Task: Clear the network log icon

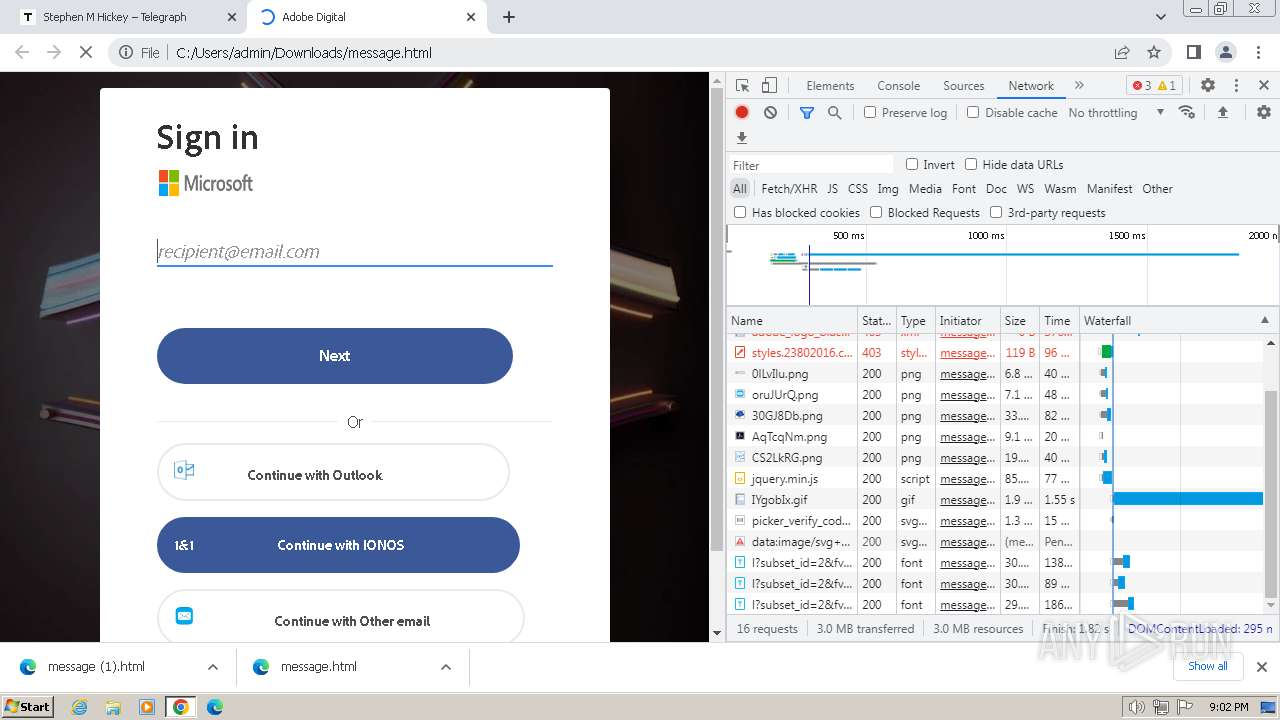Action: 770,113
